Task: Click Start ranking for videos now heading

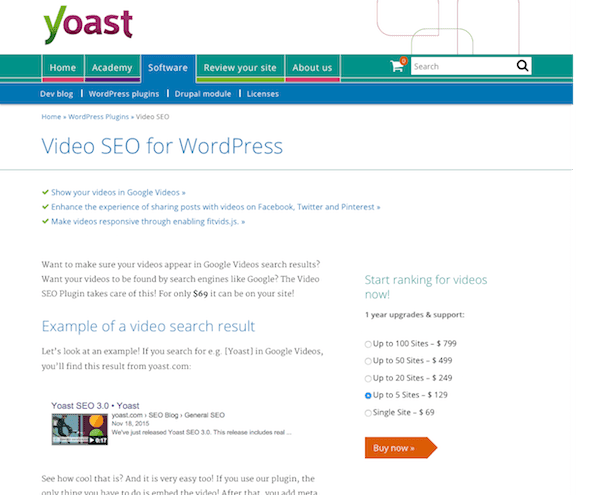Action: click(x=426, y=287)
